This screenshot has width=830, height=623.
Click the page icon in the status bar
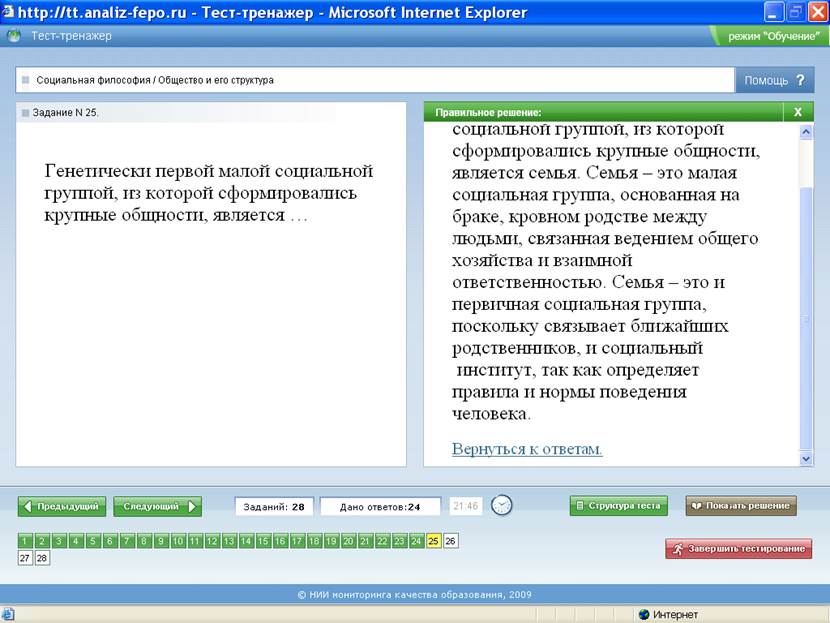(8, 615)
